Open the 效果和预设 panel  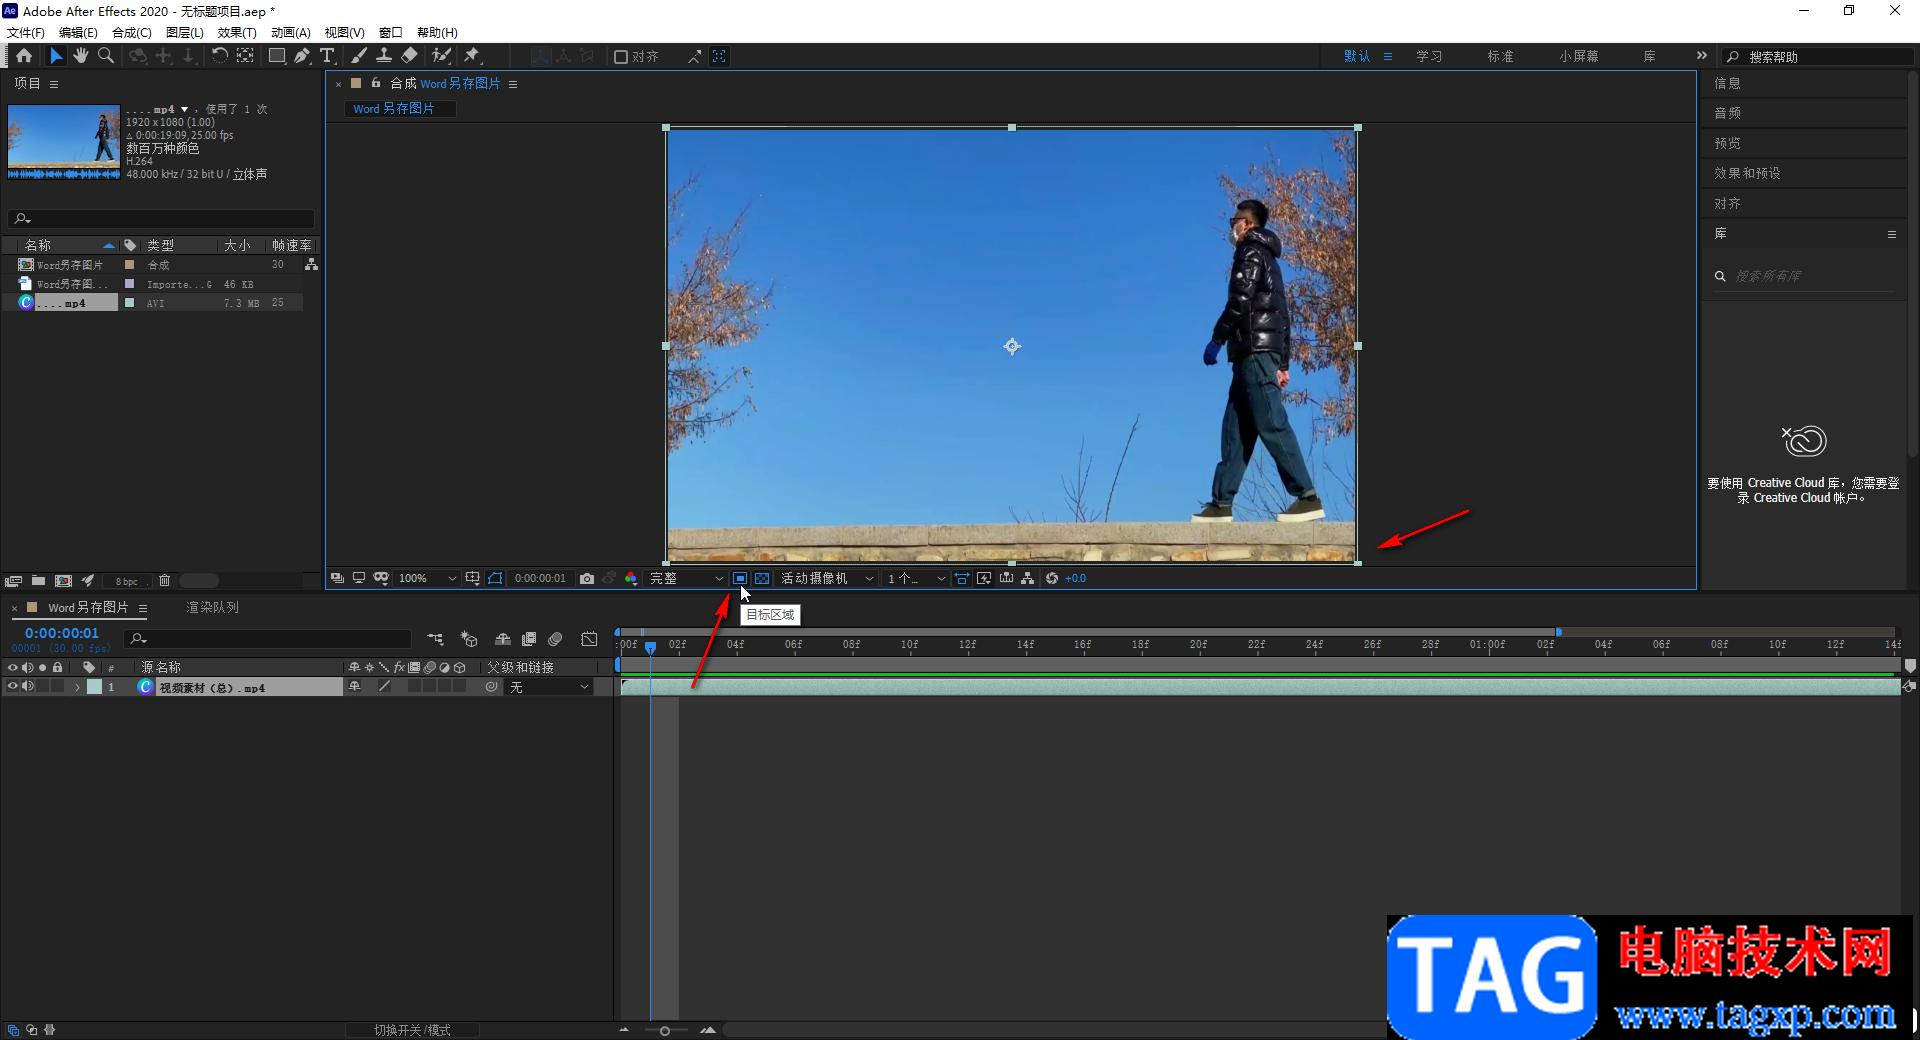pyautogui.click(x=1747, y=173)
